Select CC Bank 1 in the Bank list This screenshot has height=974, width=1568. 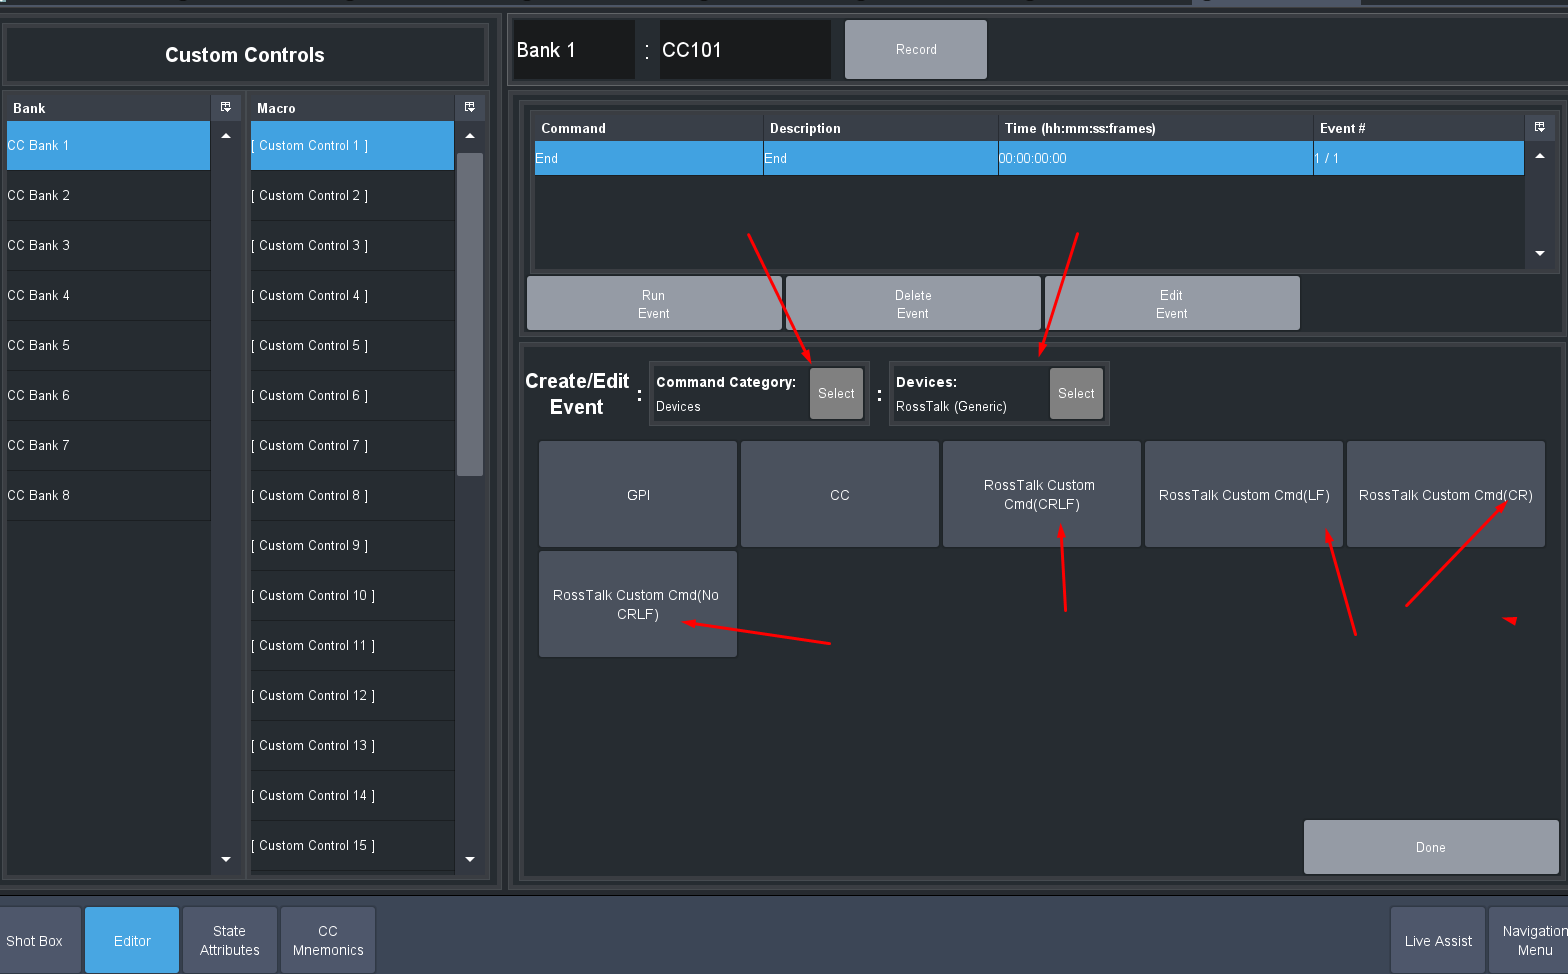(x=108, y=146)
